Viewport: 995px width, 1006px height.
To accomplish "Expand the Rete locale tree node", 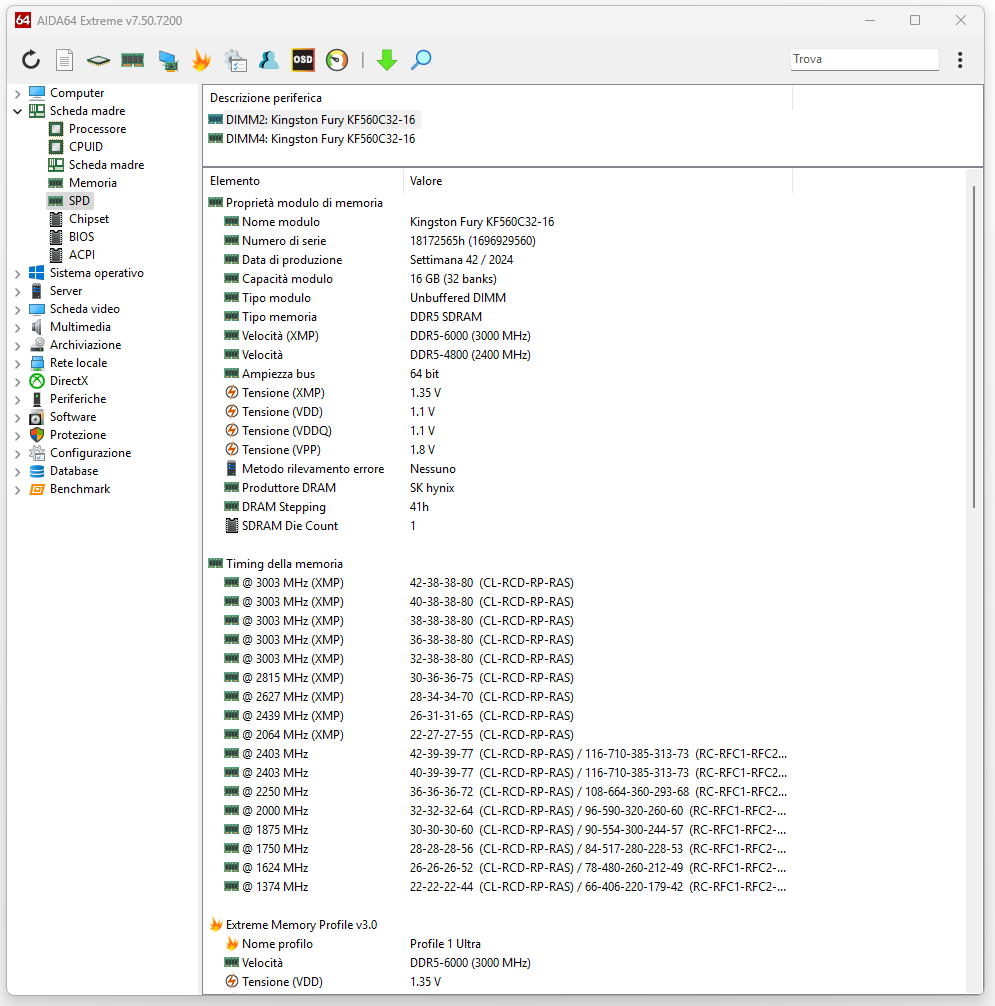I will (17, 362).
